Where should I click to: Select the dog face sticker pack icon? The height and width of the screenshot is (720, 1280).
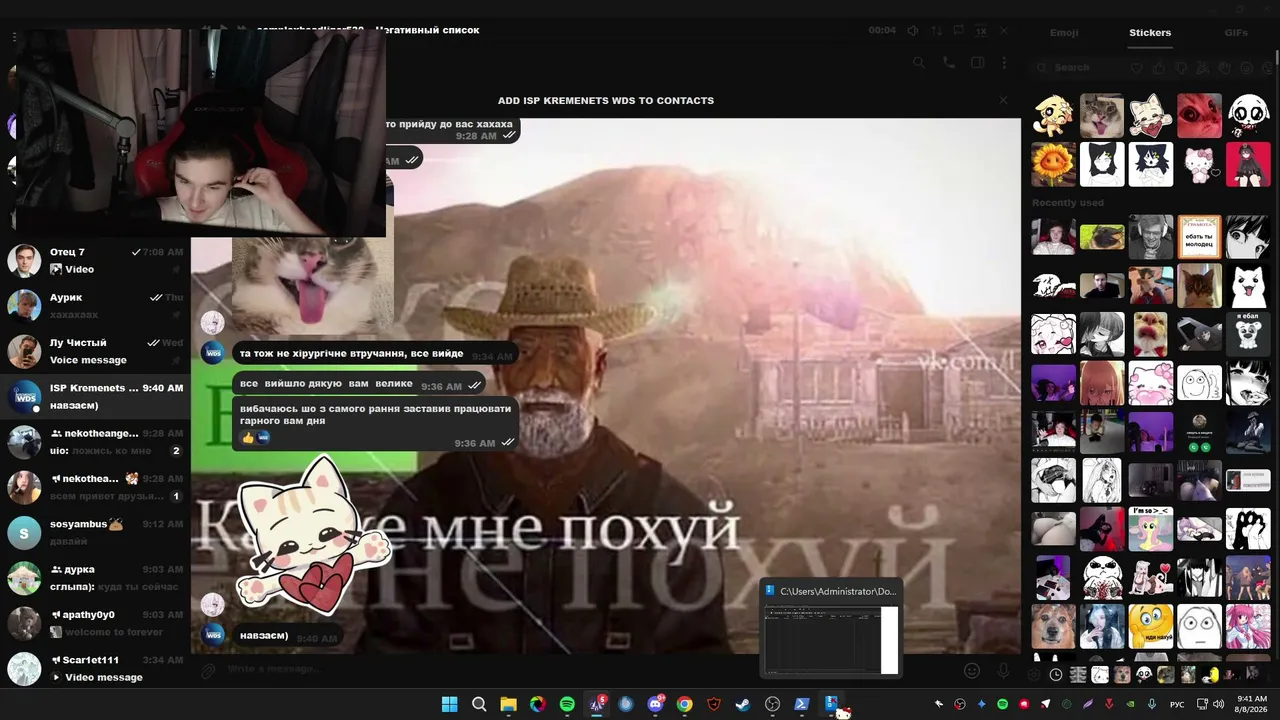pos(1122,675)
